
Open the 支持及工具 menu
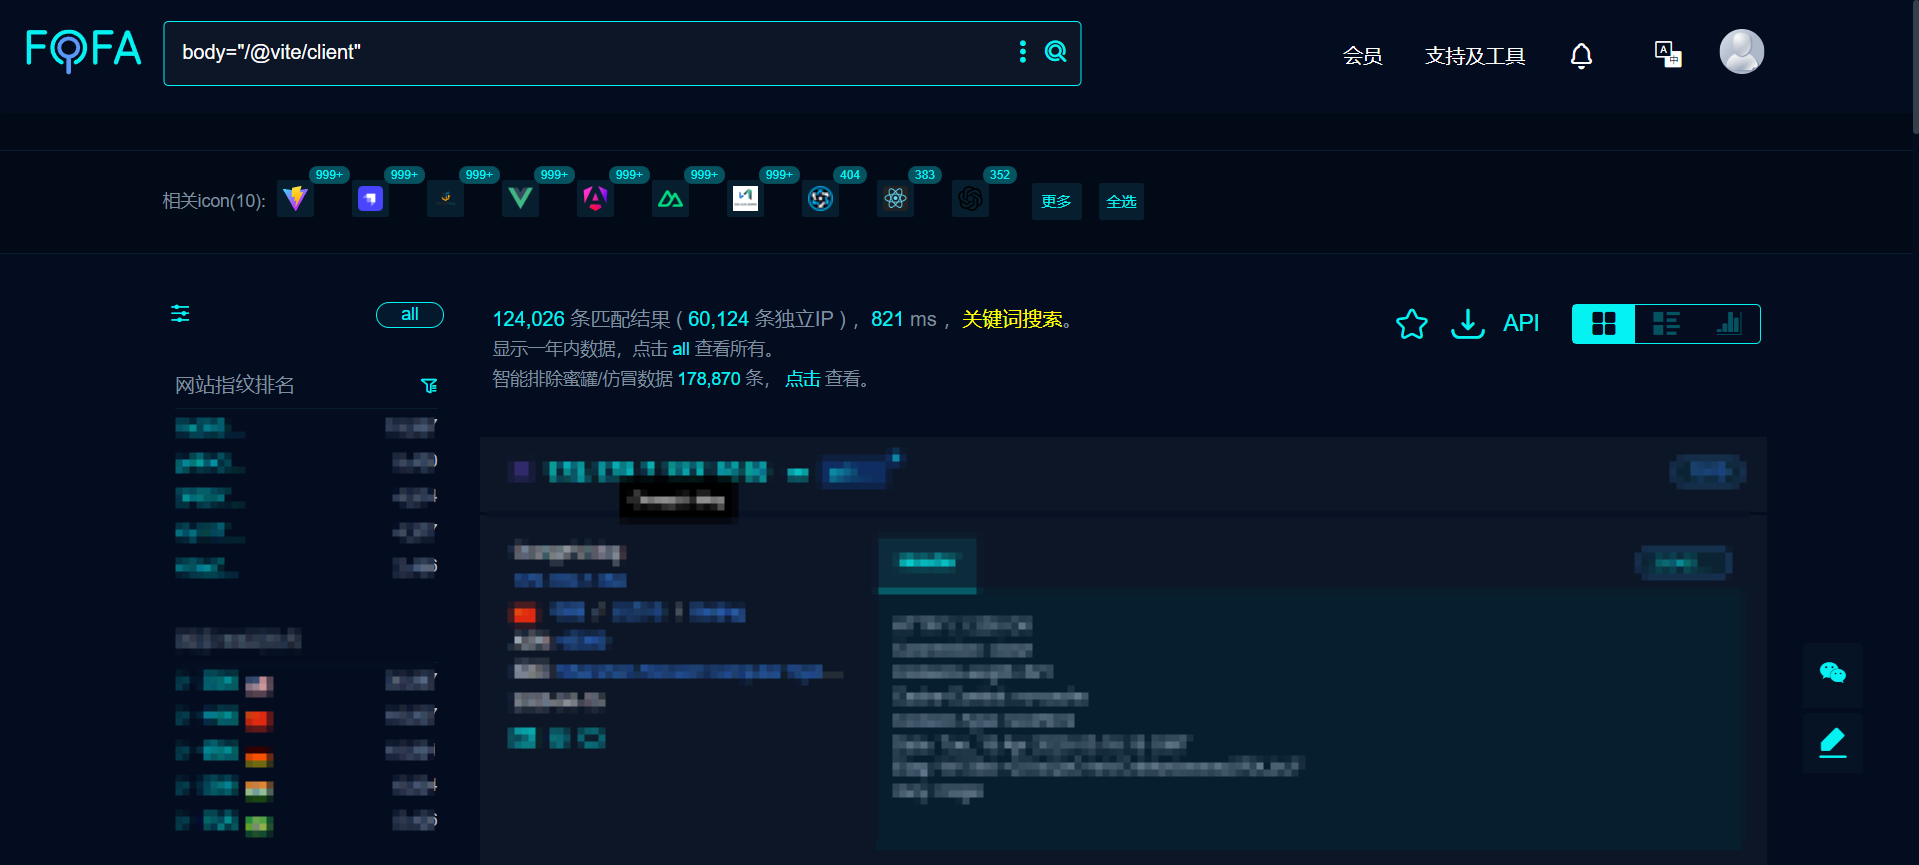point(1474,56)
